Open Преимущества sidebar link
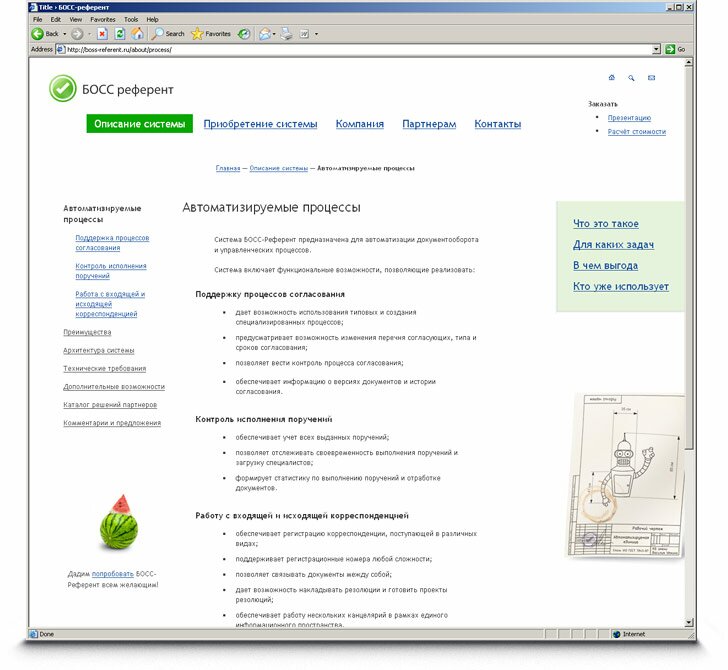728x670 pixels. 87,332
